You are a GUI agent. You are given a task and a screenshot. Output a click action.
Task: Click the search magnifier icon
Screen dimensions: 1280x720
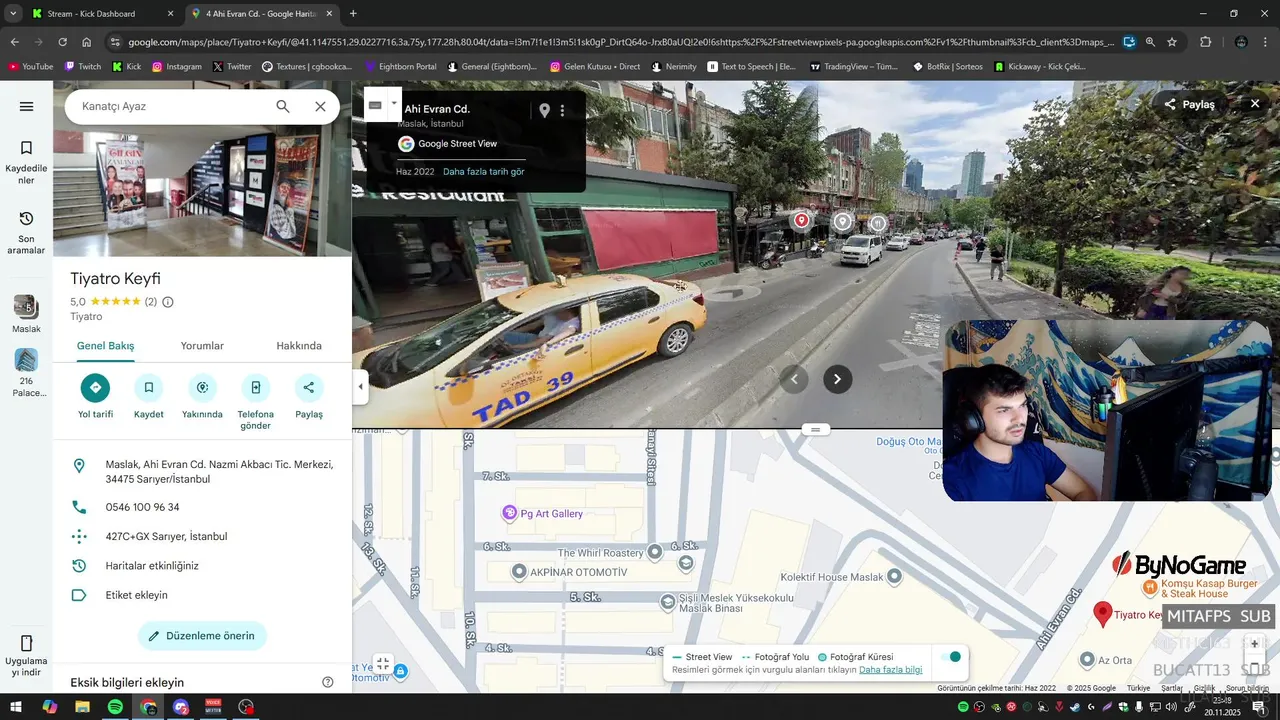(x=283, y=106)
